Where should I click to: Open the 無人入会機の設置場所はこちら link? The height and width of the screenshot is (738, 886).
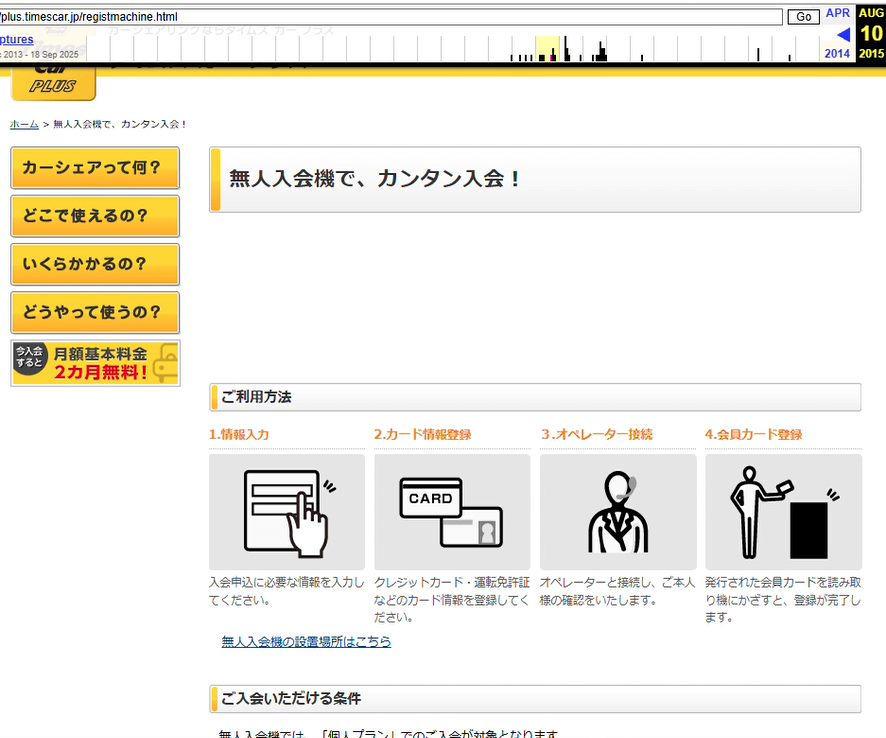tap(306, 641)
